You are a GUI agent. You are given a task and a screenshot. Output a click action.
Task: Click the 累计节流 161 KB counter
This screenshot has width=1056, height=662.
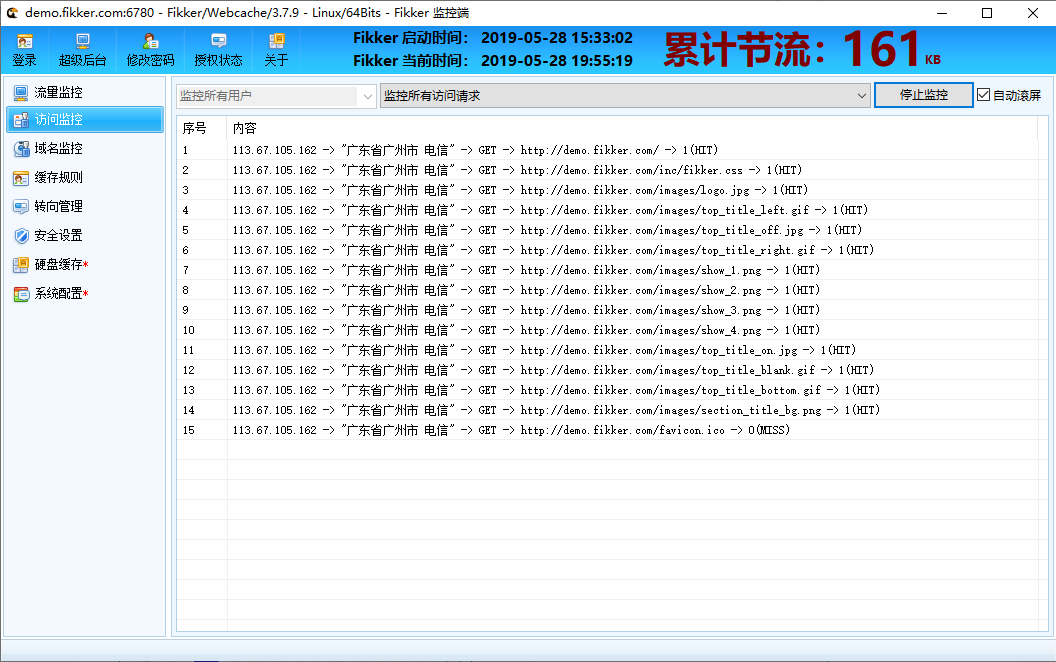point(801,49)
